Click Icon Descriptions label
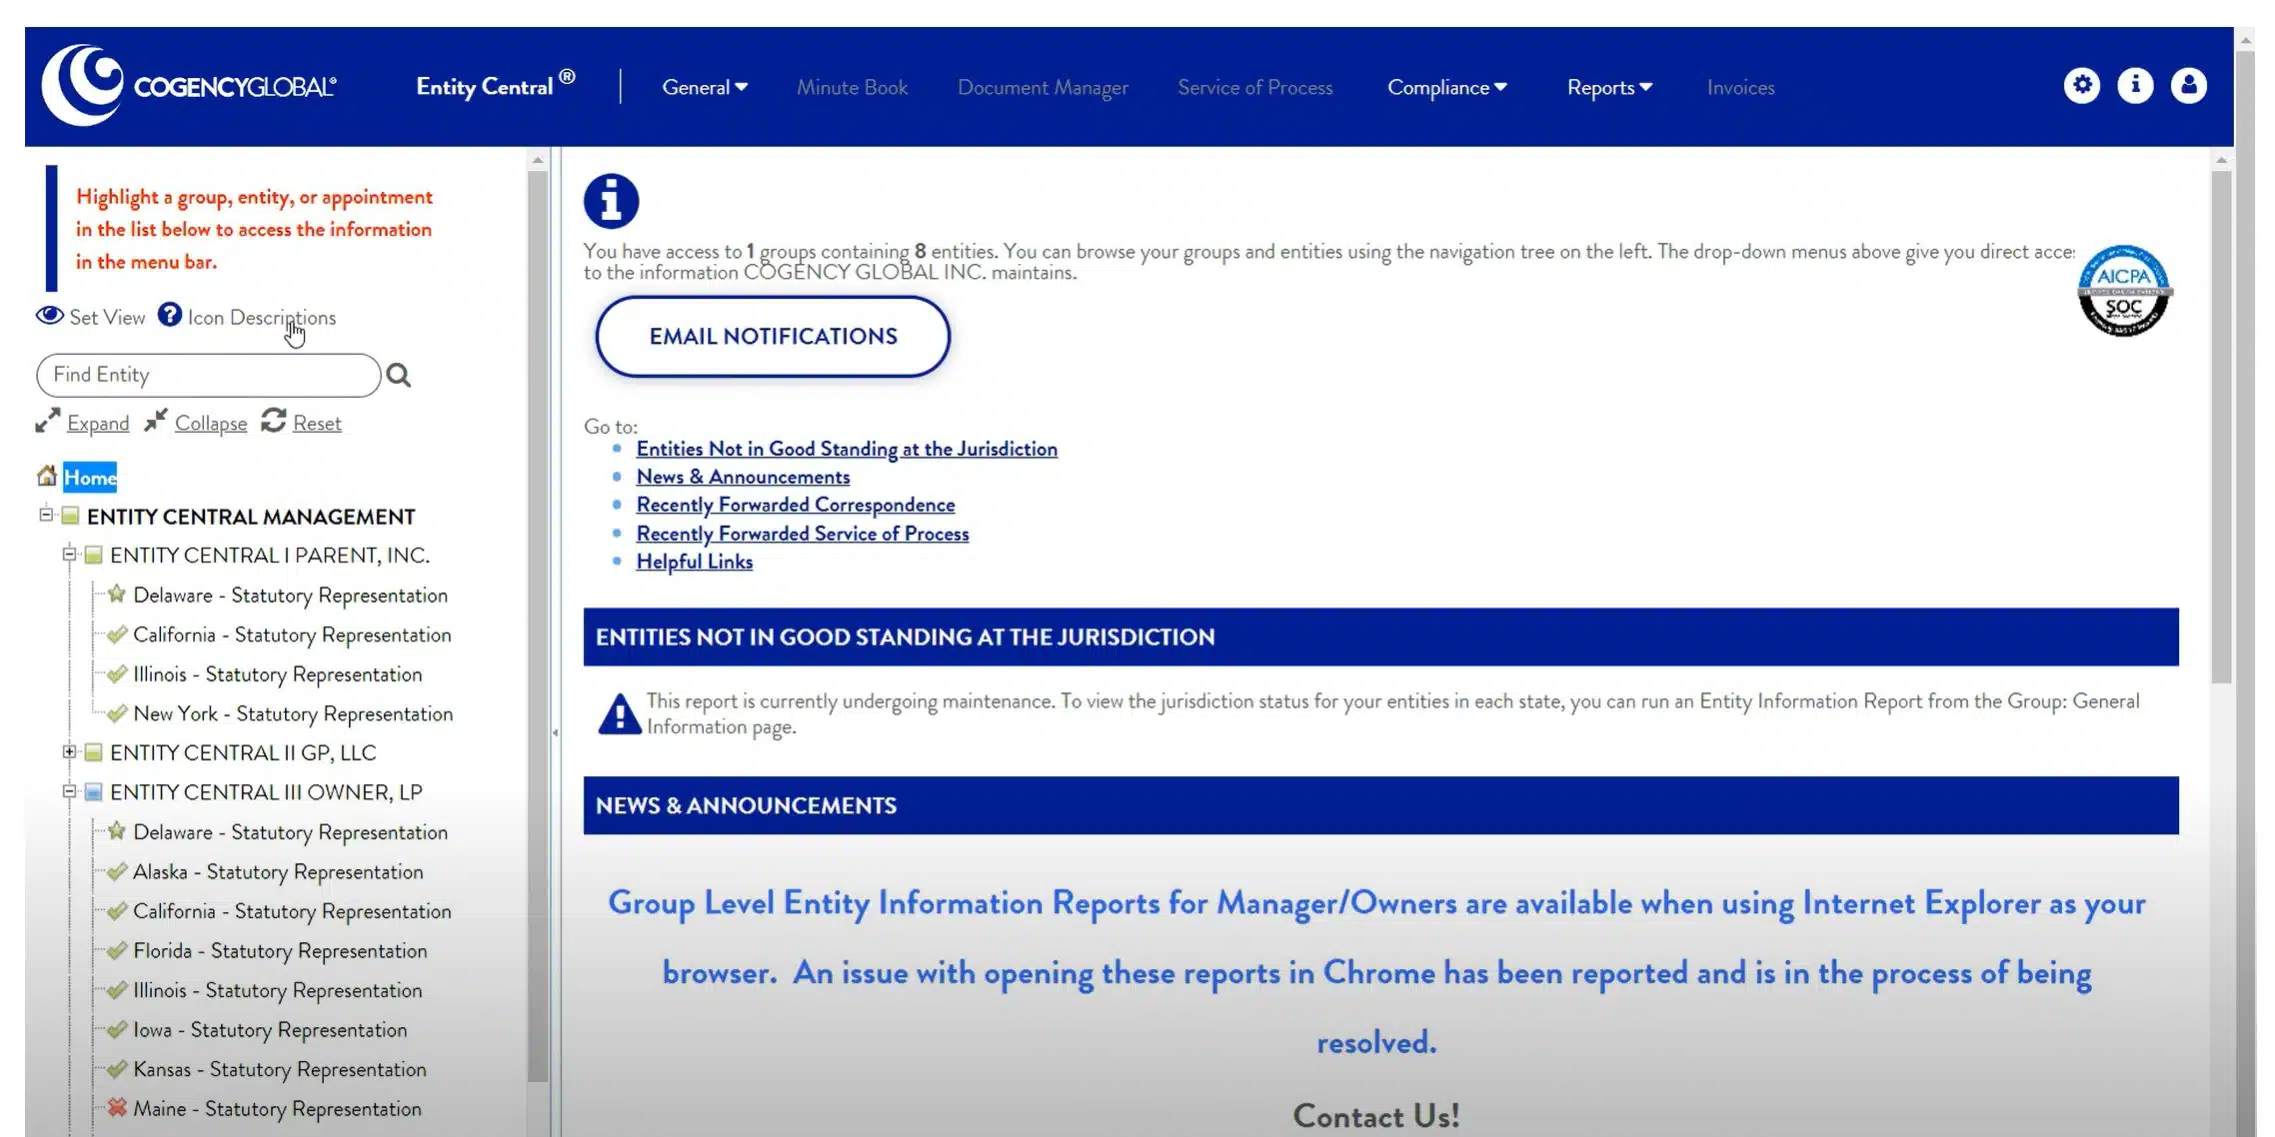The height and width of the screenshot is (1137, 2275). click(x=262, y=317)
